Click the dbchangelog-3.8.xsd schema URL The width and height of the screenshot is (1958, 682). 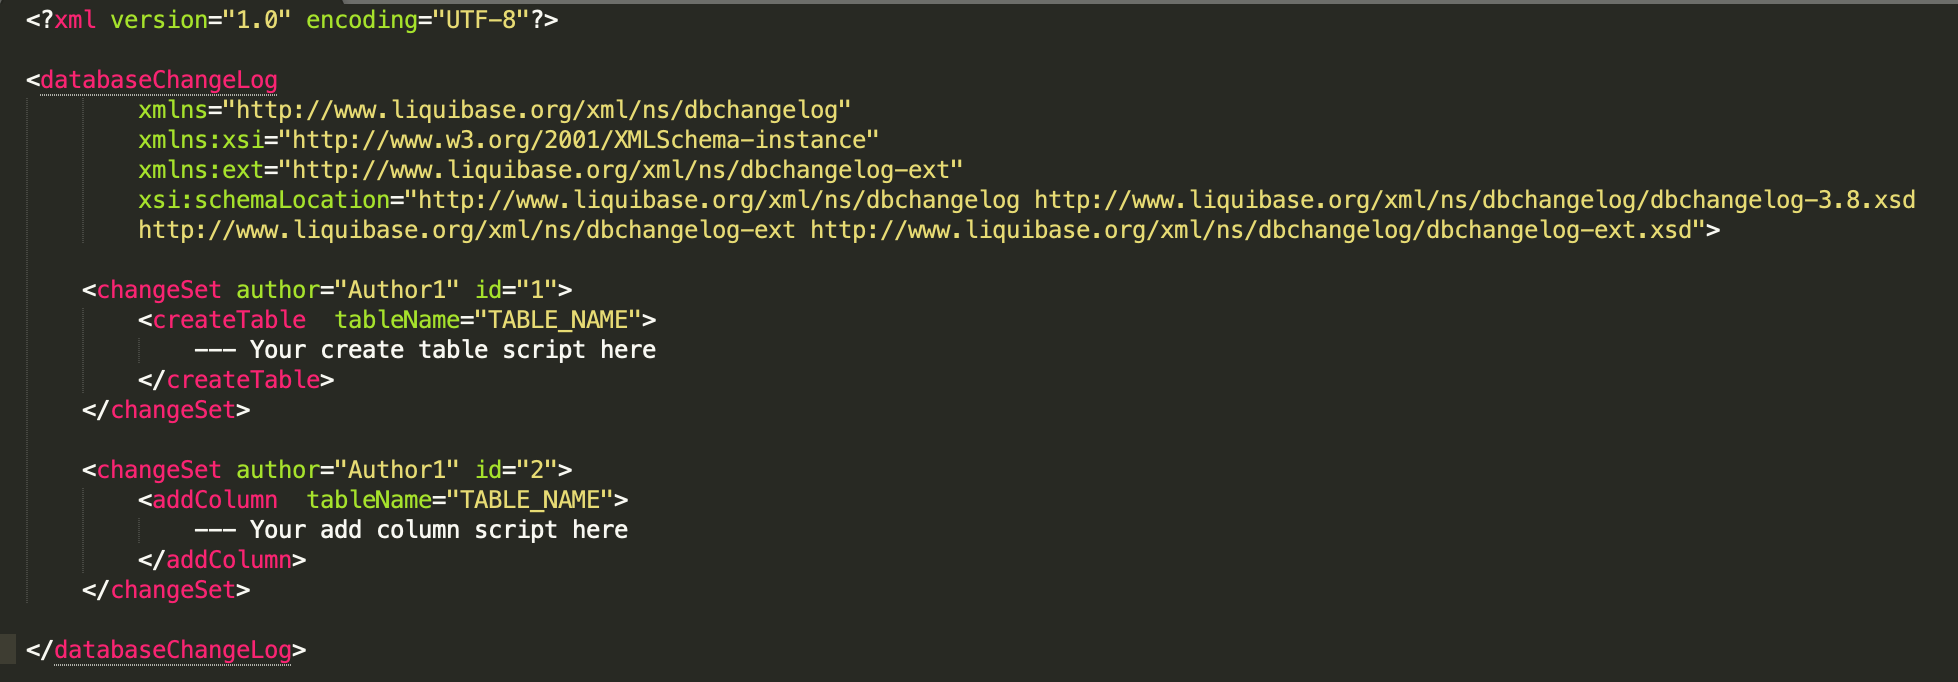tap(1475, 200)
